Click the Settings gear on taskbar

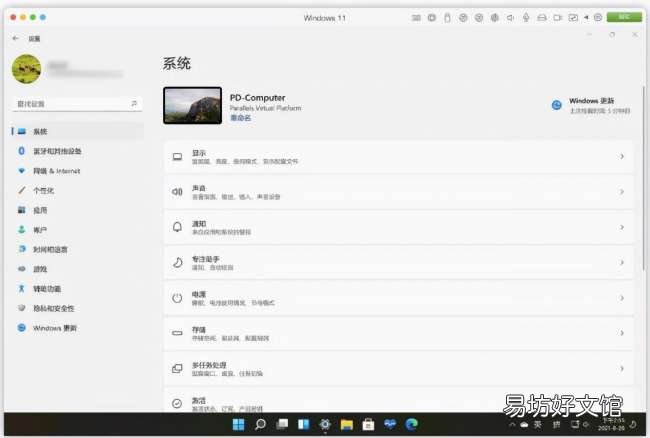click(325, 424)
